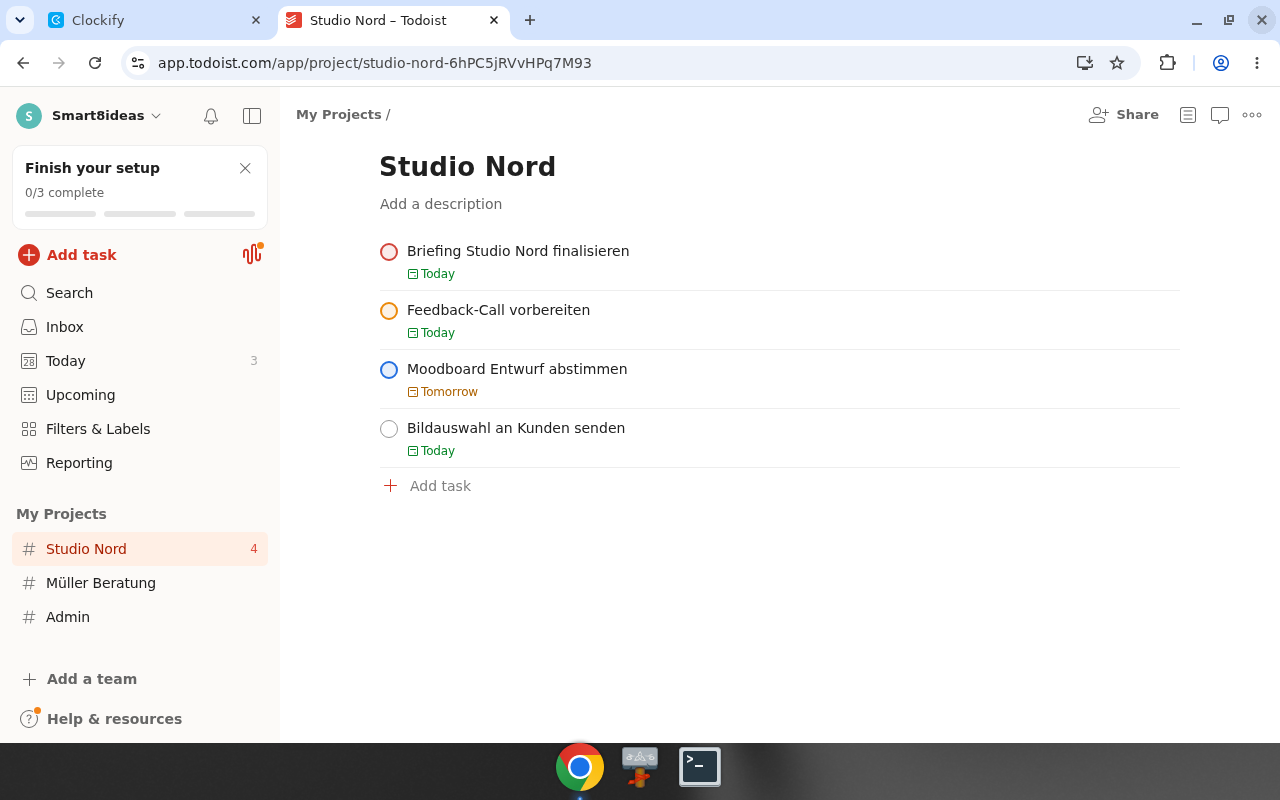The height and width of the screenshot is (800, 1280).
Task: View site information icon
Action: [138, 63]
